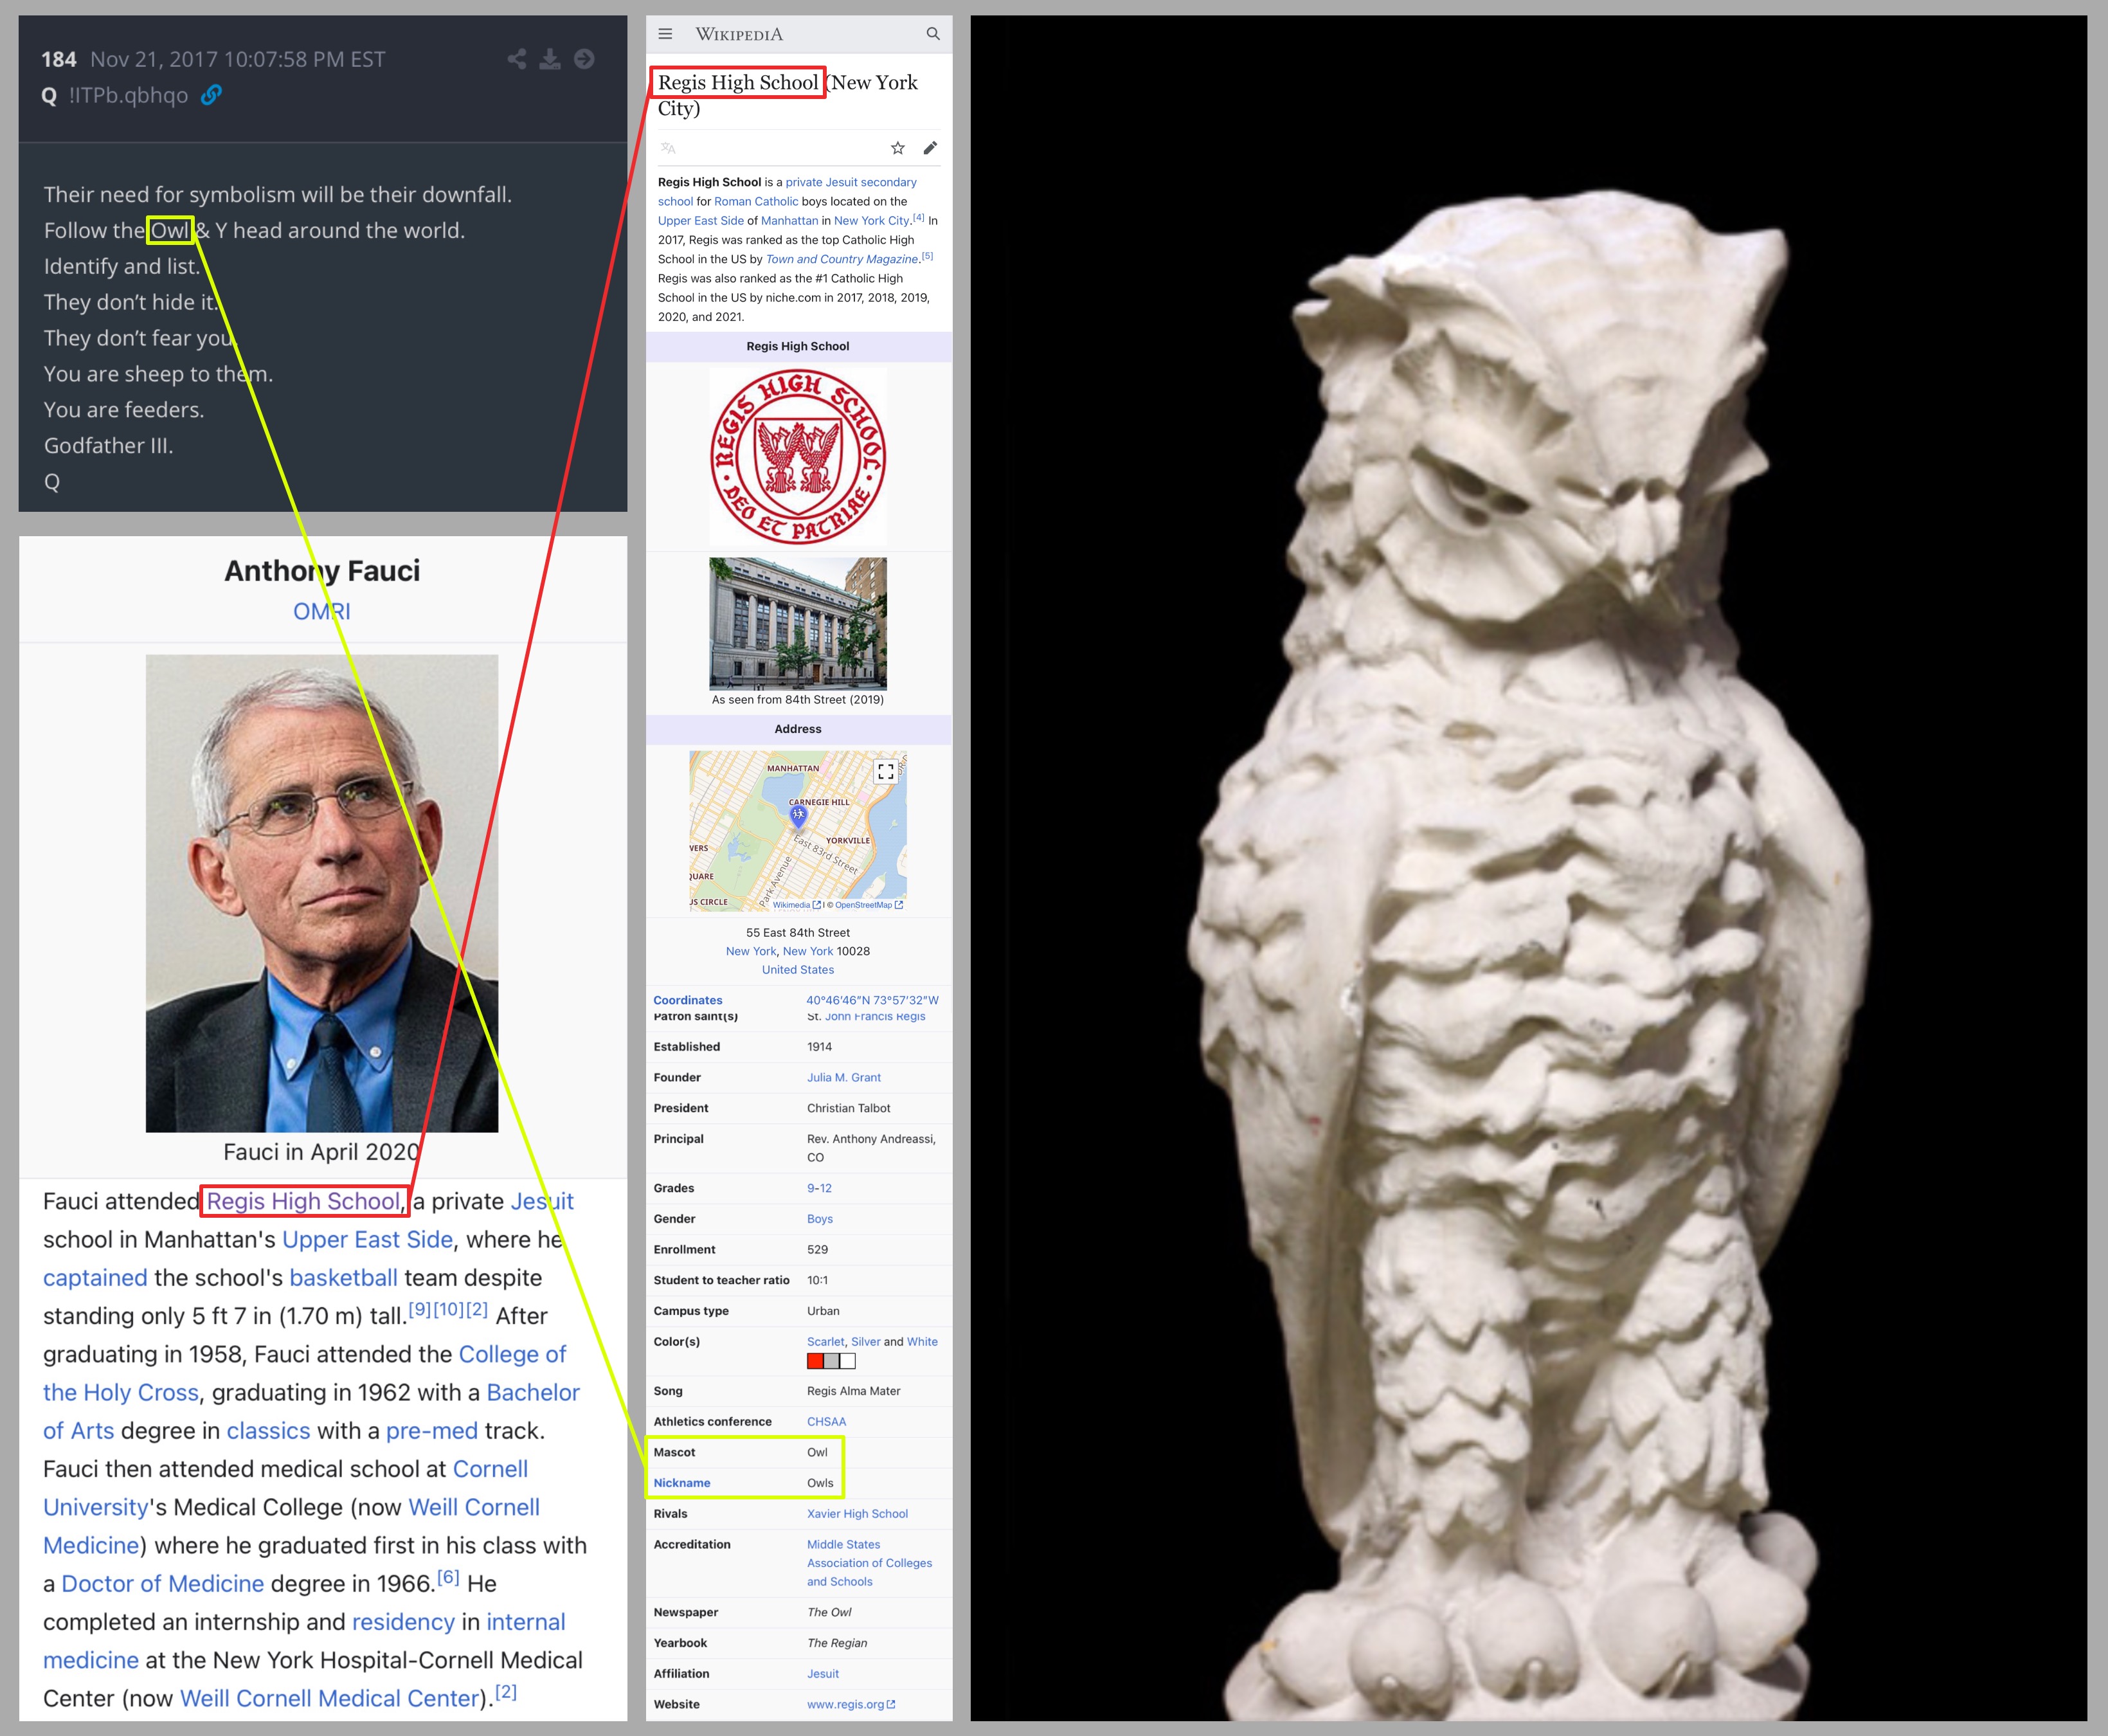Open the Wikipedia hamburger menu
The image size is (2108, 1736).
click(x=665, y=34)
